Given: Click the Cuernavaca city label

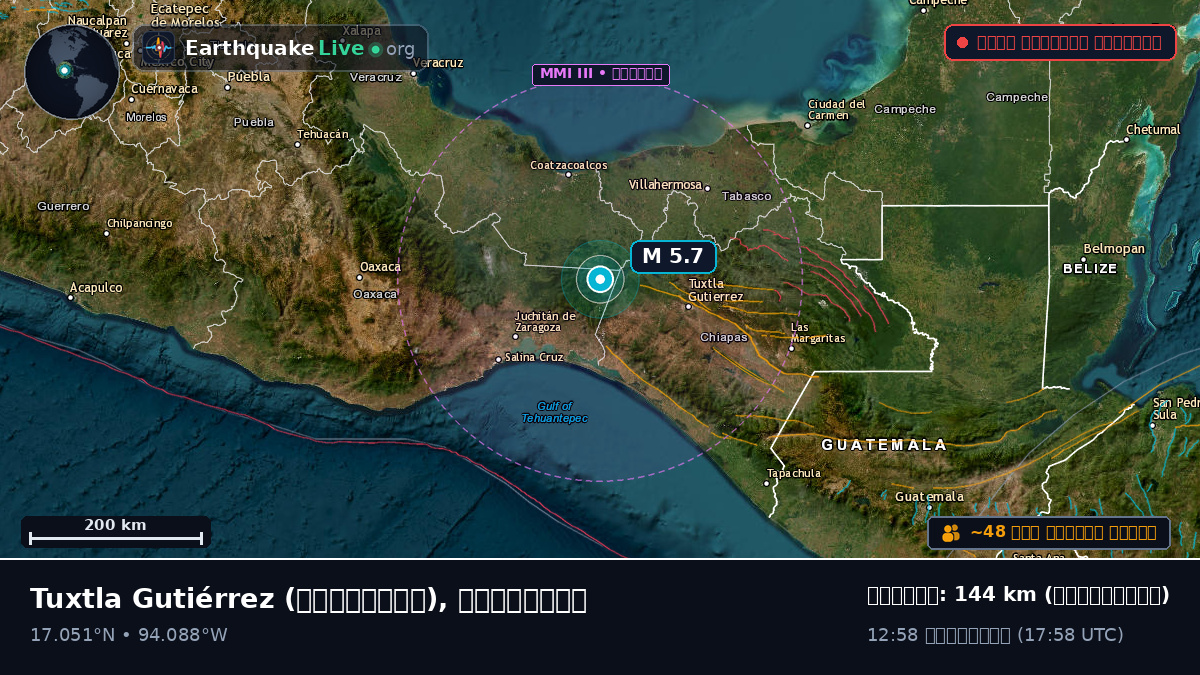Looking at the screenshot, I should 164,89.
